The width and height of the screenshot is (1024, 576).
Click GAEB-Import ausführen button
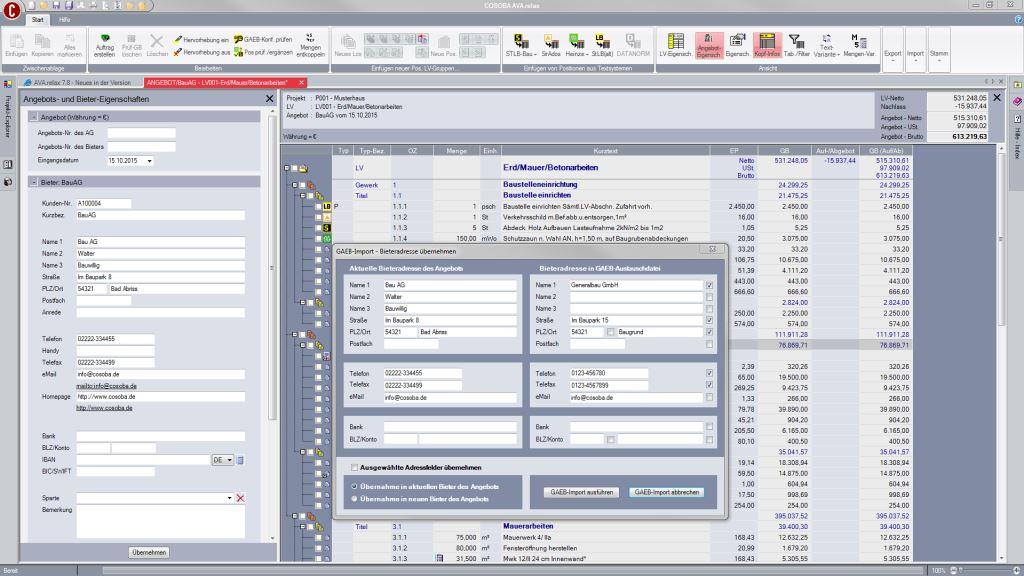[583, 492]
